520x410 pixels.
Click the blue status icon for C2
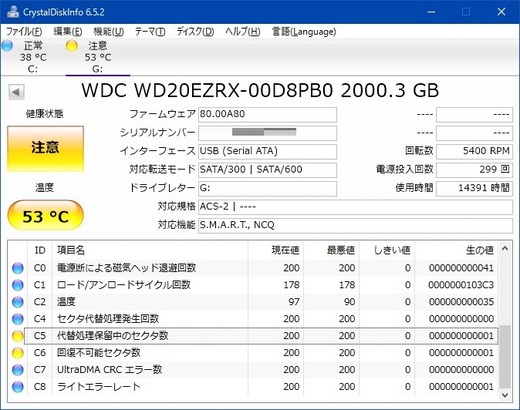pyautogui.click(x=18, y=302)
